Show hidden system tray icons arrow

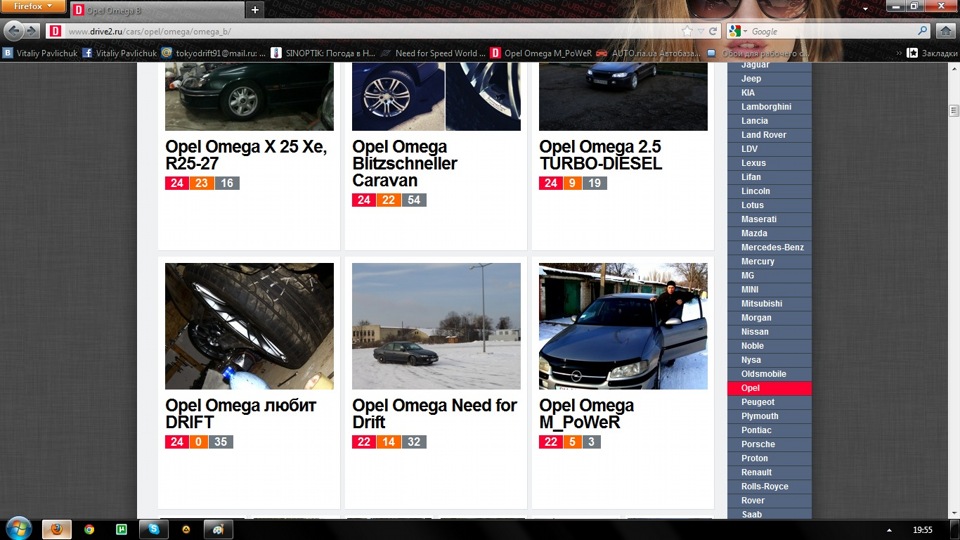tap(889, 530)
